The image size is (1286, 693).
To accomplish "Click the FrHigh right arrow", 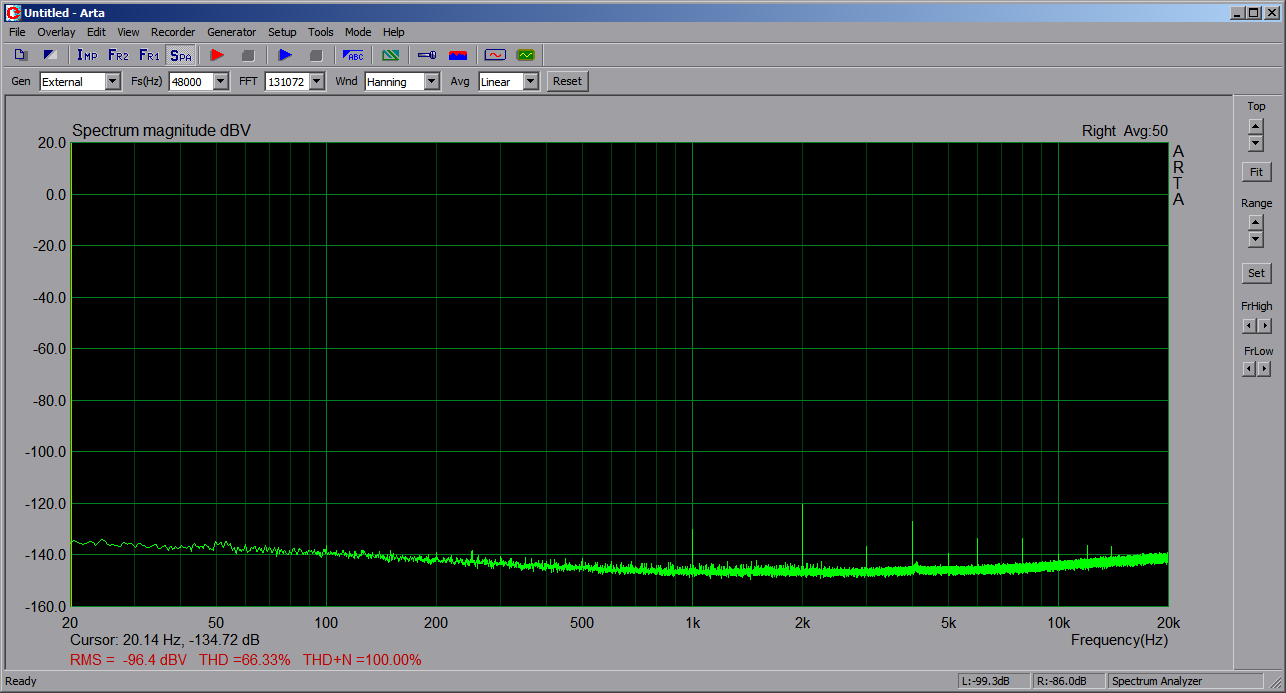I will point(1264,325).
